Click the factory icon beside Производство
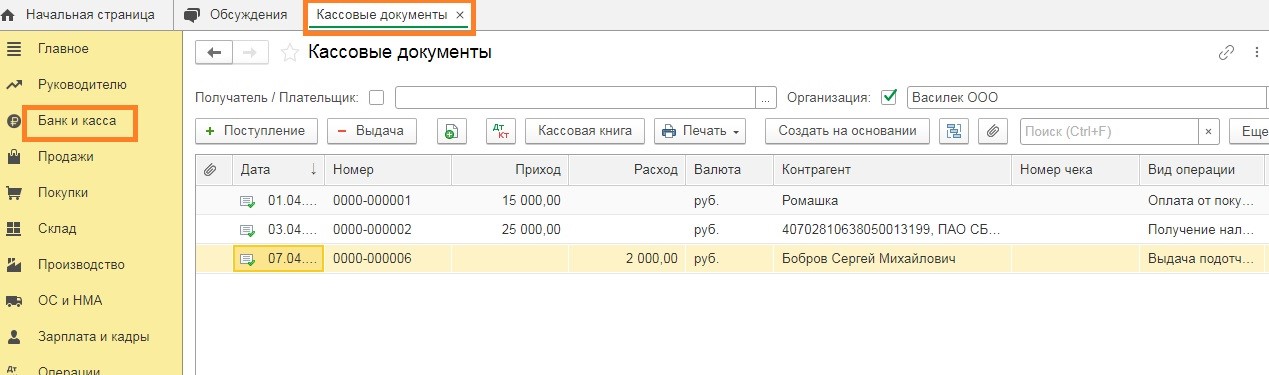The height and width of the screenshot is (375, 1269). [14, 264]
